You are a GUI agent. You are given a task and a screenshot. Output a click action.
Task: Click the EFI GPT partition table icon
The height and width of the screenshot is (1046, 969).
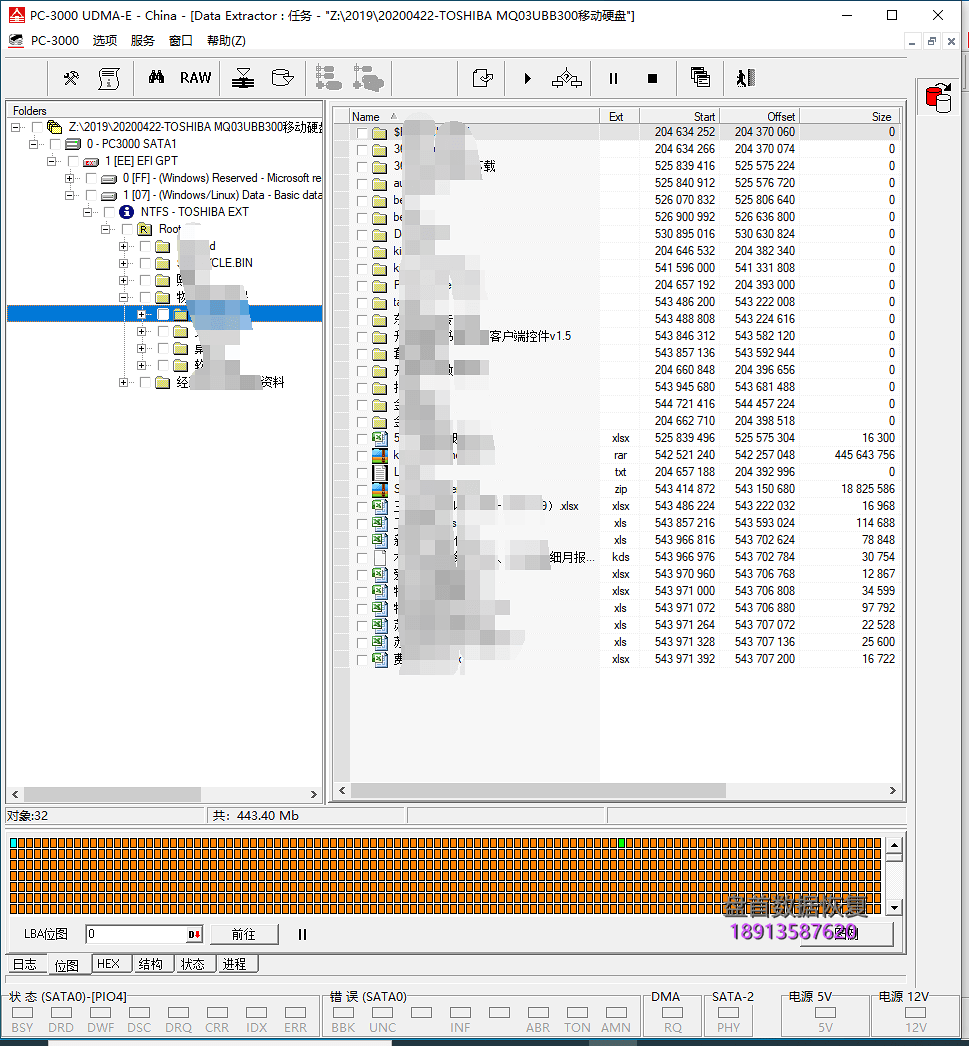[x=91, y=161]
